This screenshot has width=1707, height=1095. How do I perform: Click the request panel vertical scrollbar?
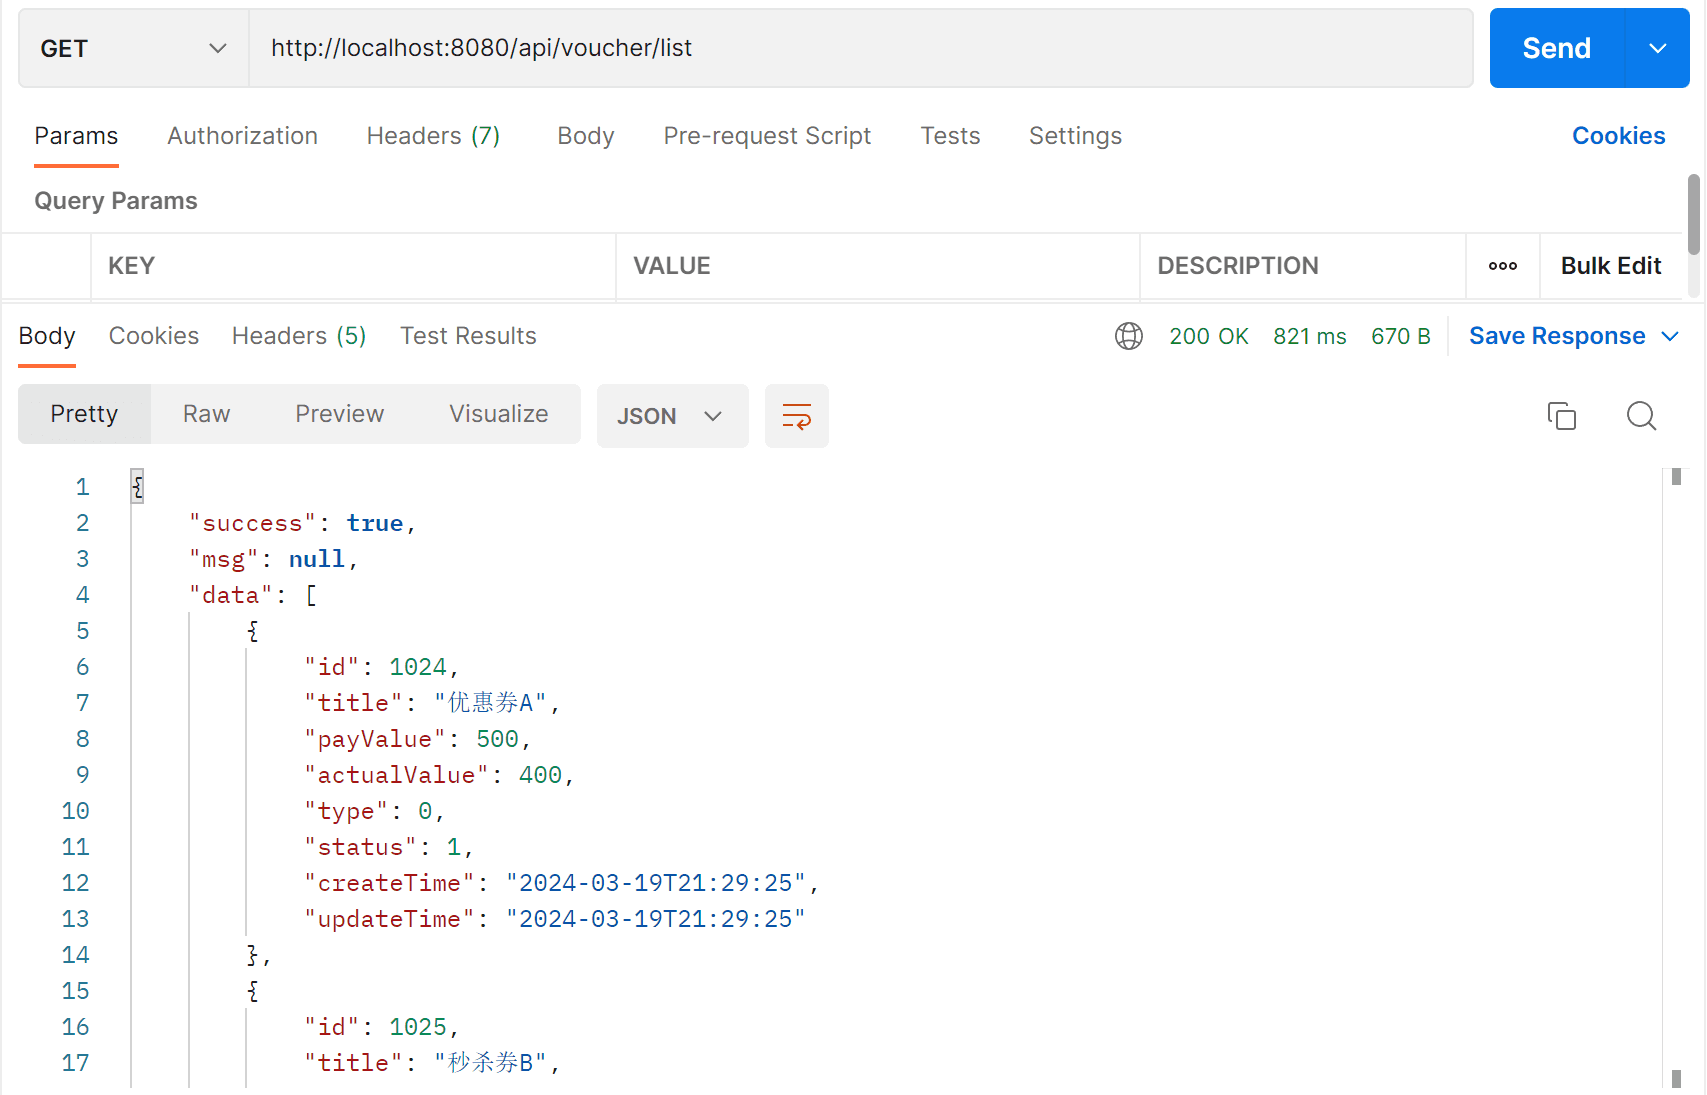(1693, 215)
